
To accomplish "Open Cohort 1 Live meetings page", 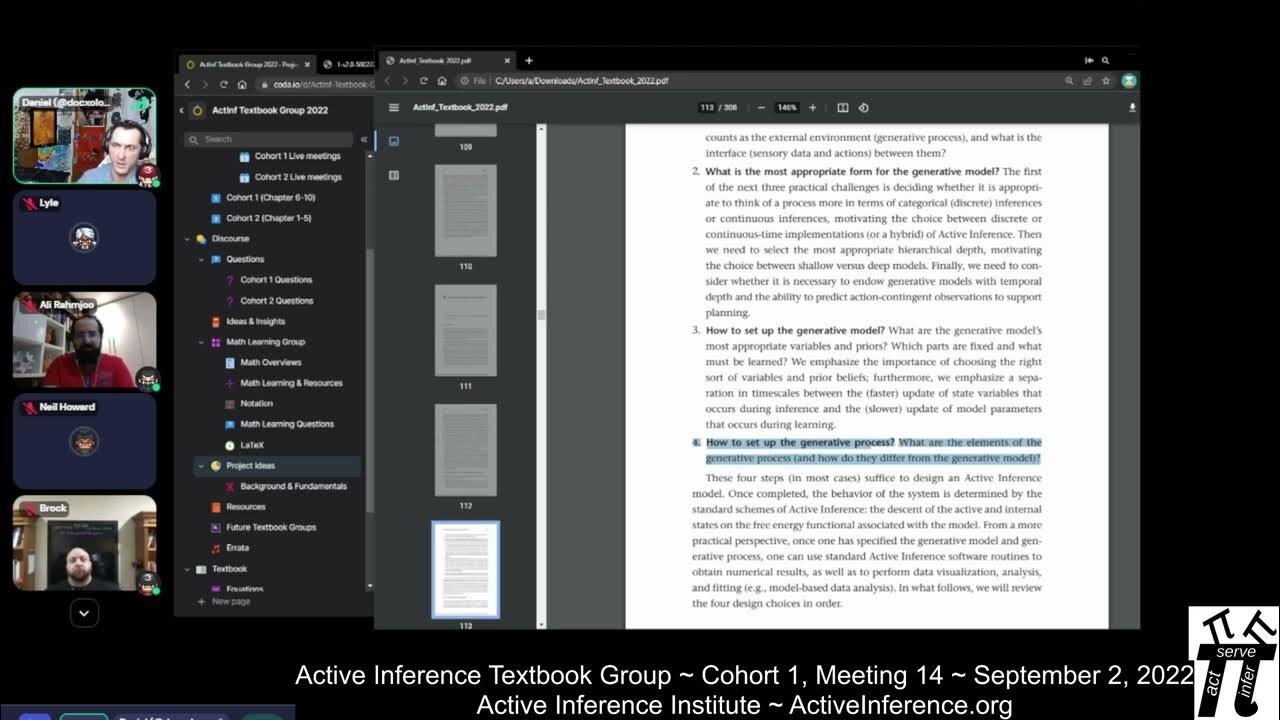I will click(297, 156).
